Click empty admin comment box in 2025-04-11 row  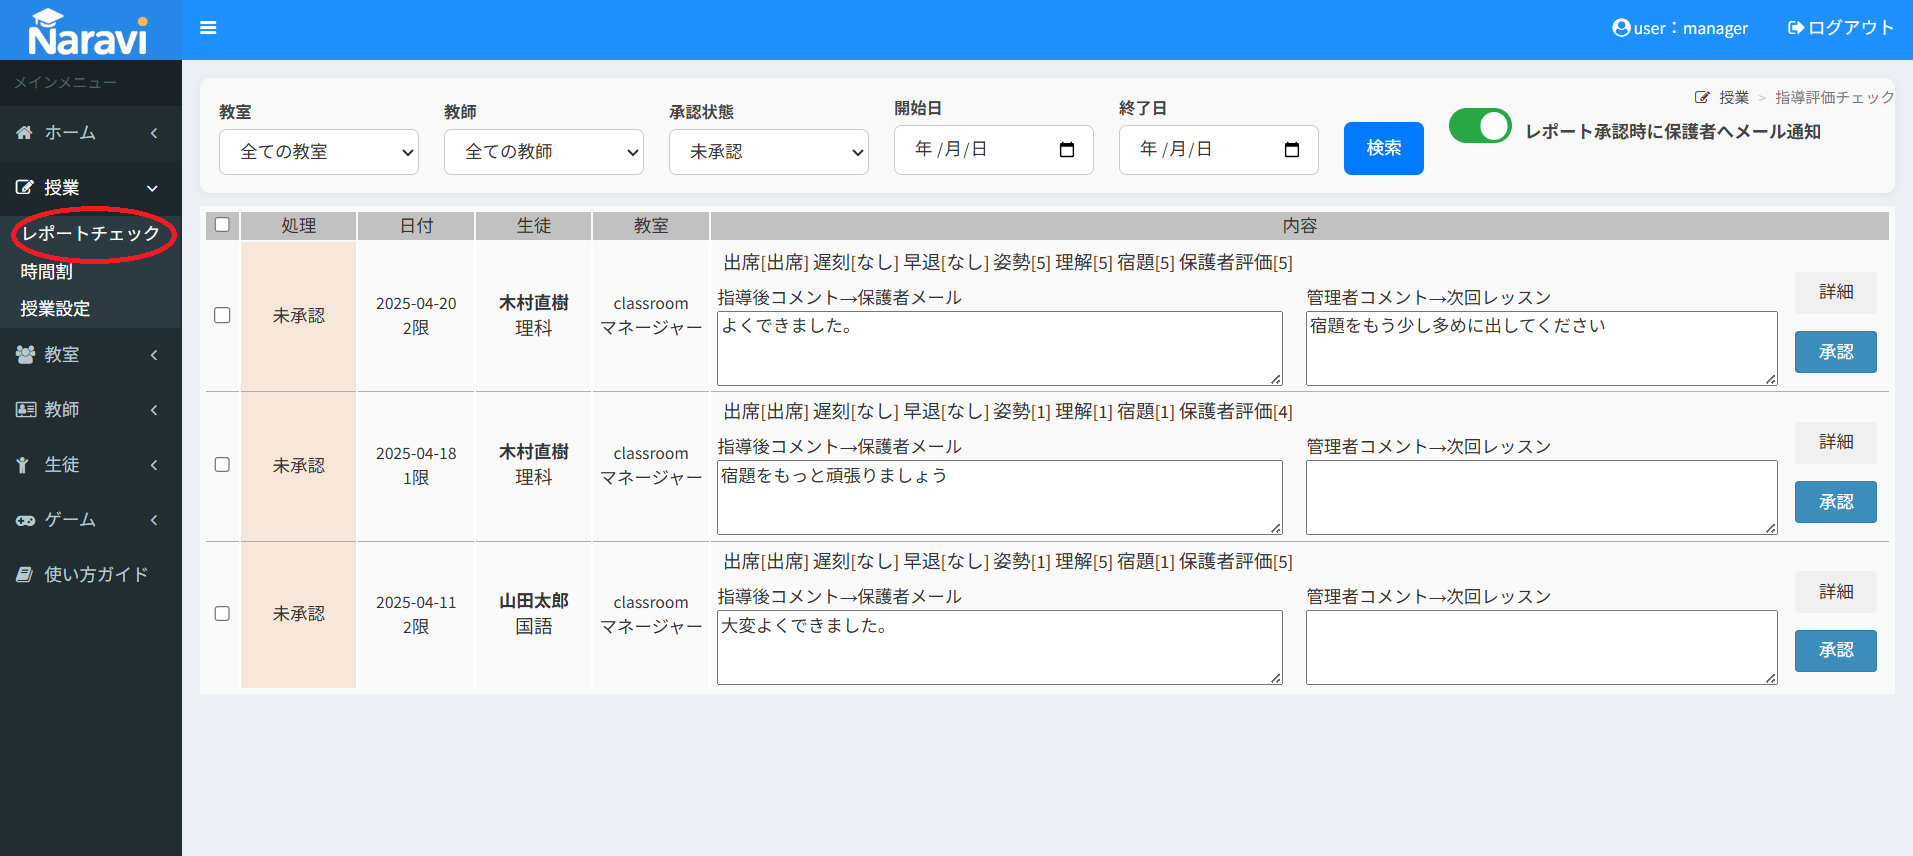1542,648
